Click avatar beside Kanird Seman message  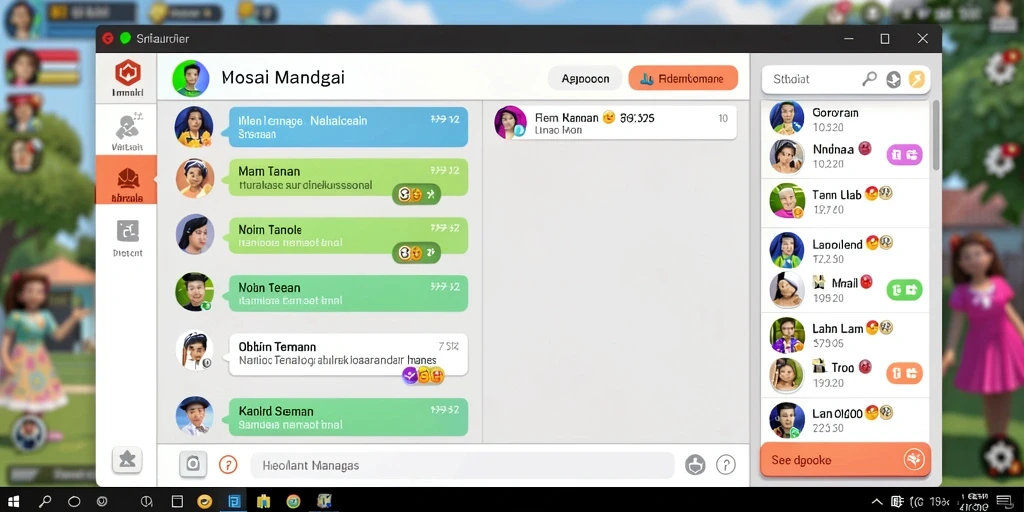(x=195, y=415)
